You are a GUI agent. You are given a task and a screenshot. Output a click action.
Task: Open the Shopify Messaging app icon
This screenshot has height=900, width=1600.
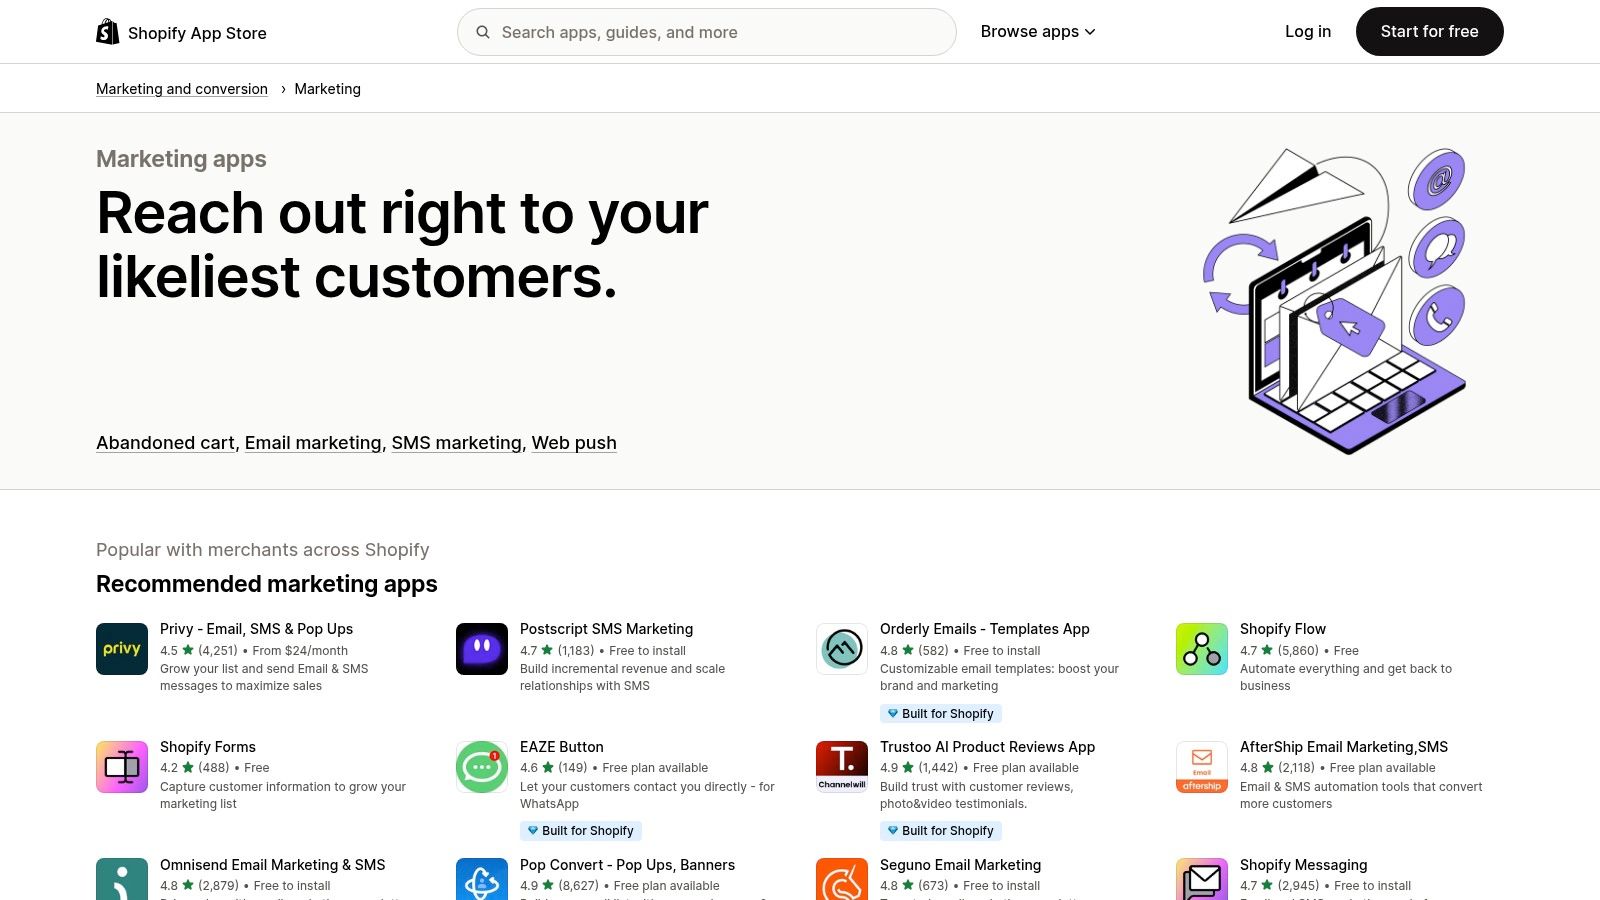point(1201,880)
